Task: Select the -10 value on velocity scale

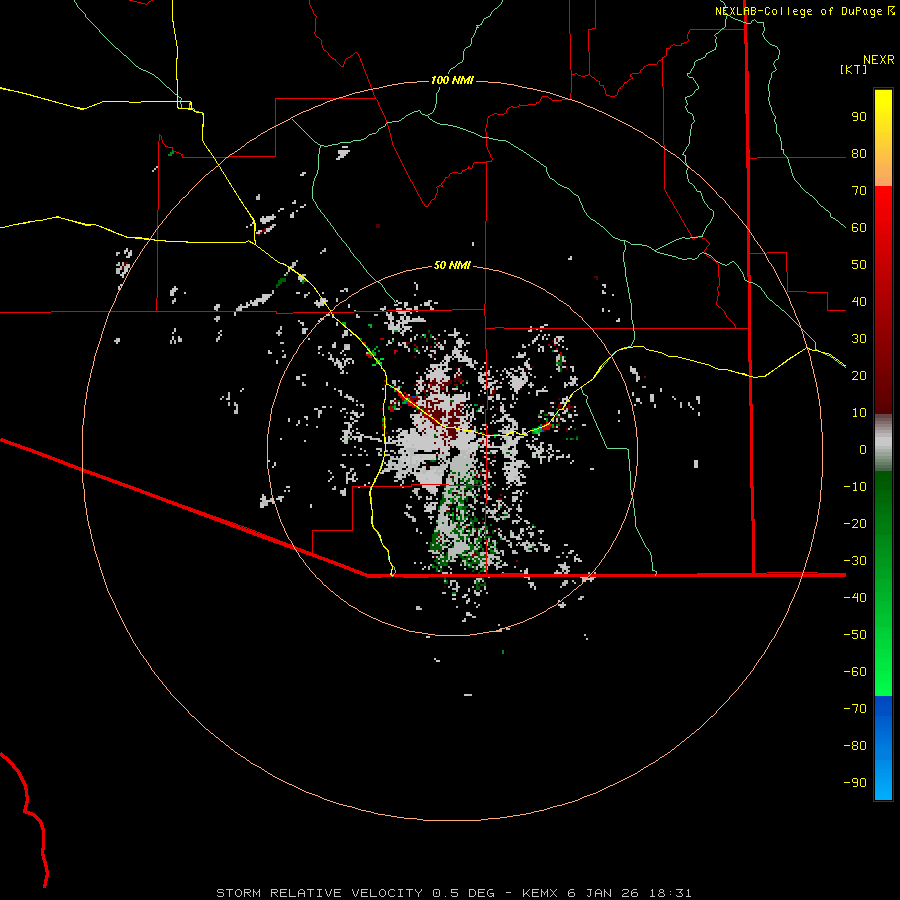Action: click(855, 487)
